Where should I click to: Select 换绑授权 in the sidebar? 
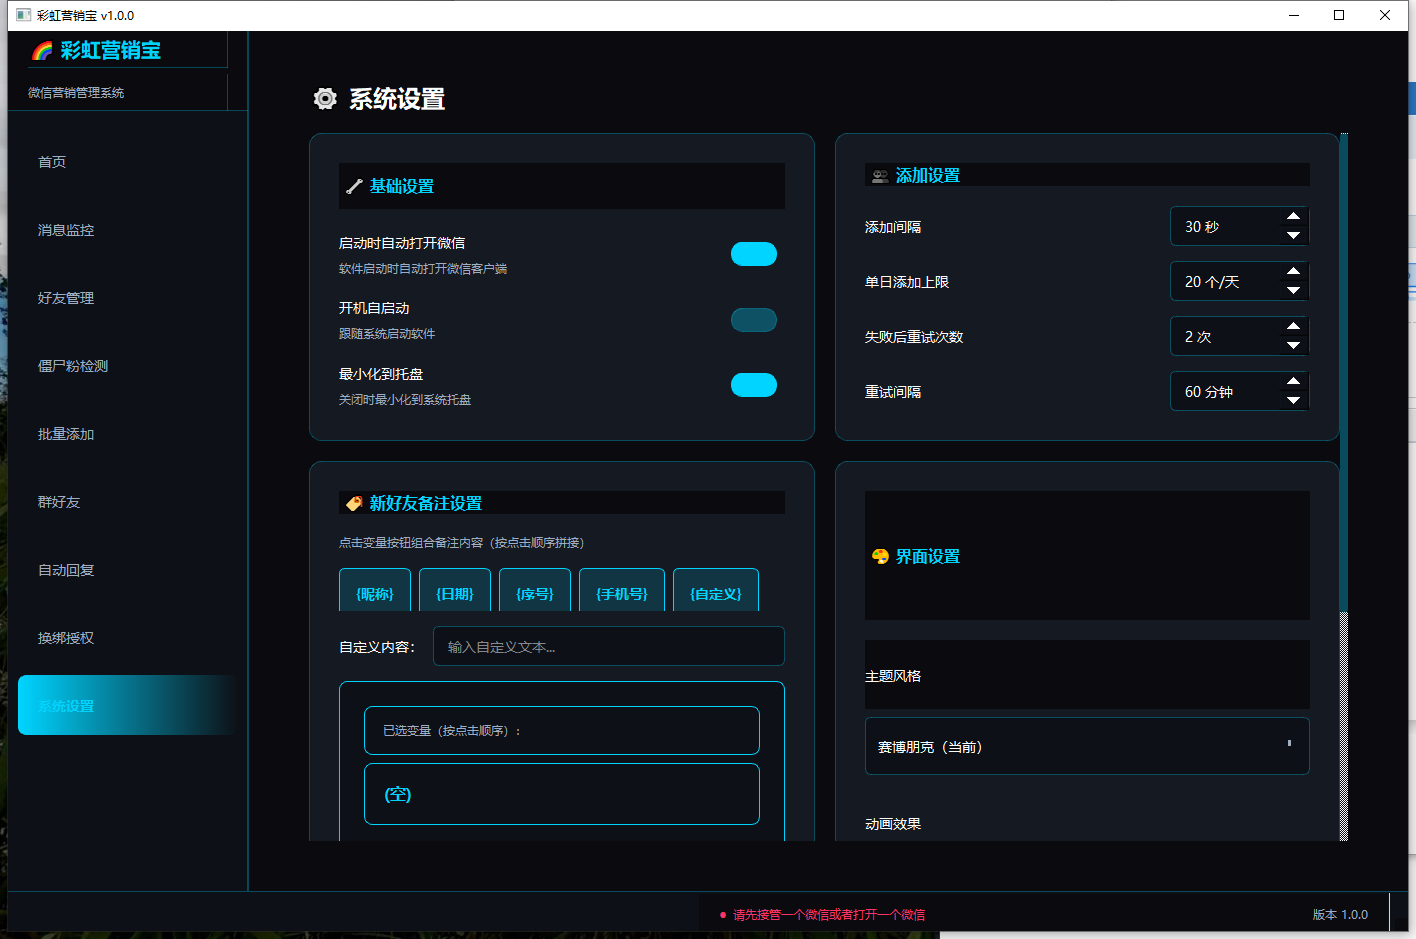tap(127, 638)
